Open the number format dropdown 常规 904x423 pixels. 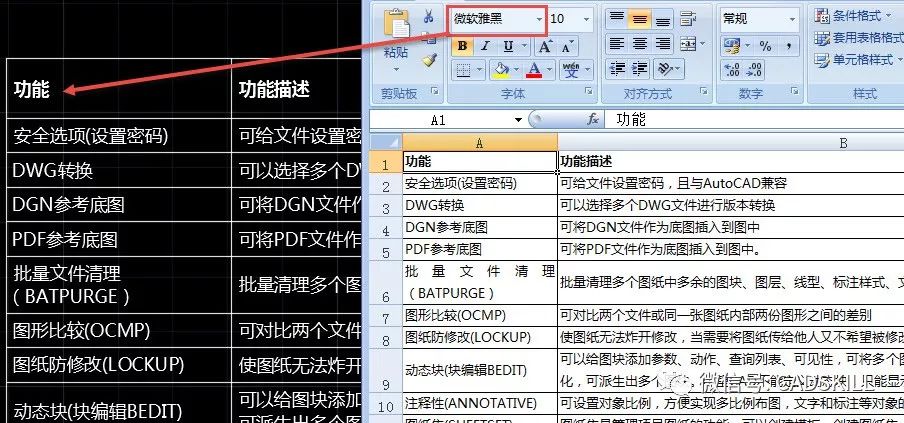pos(793,19)
